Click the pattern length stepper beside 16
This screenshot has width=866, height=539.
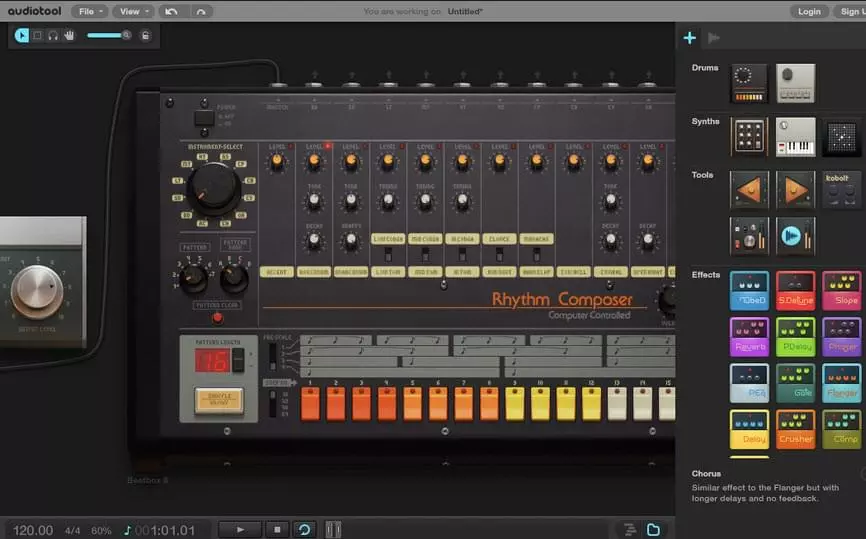click(238, 360)
